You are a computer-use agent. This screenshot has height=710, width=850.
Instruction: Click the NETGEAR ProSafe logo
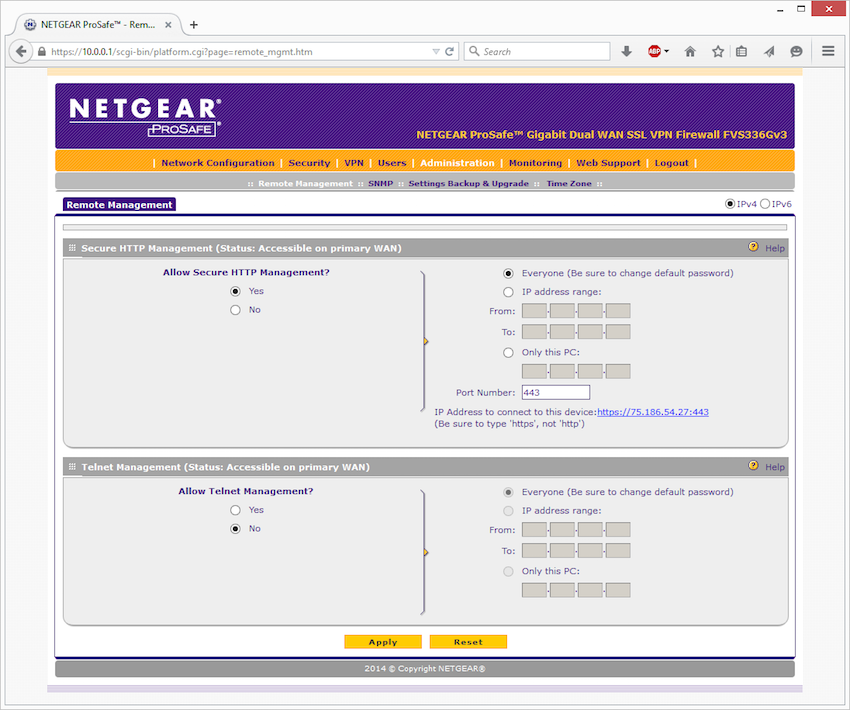pyautogui.click(x=145, y=116)
